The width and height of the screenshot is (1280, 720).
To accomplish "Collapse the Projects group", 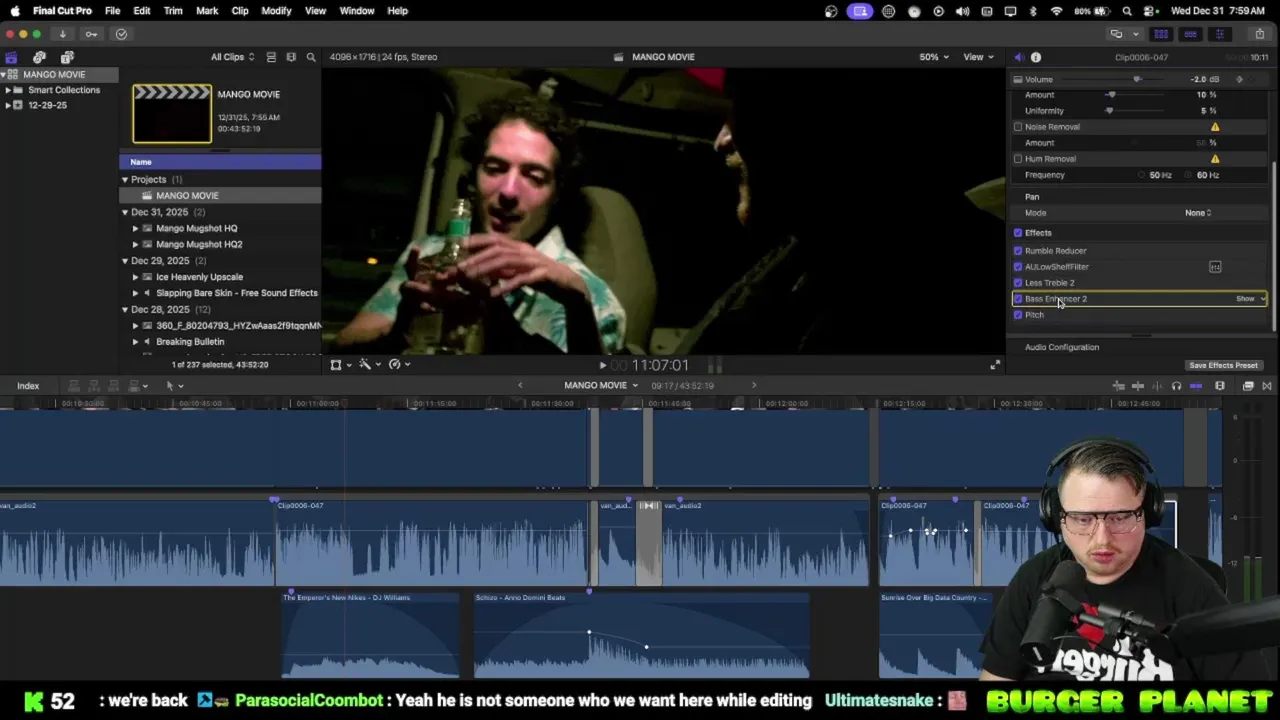I will (125, 180).
